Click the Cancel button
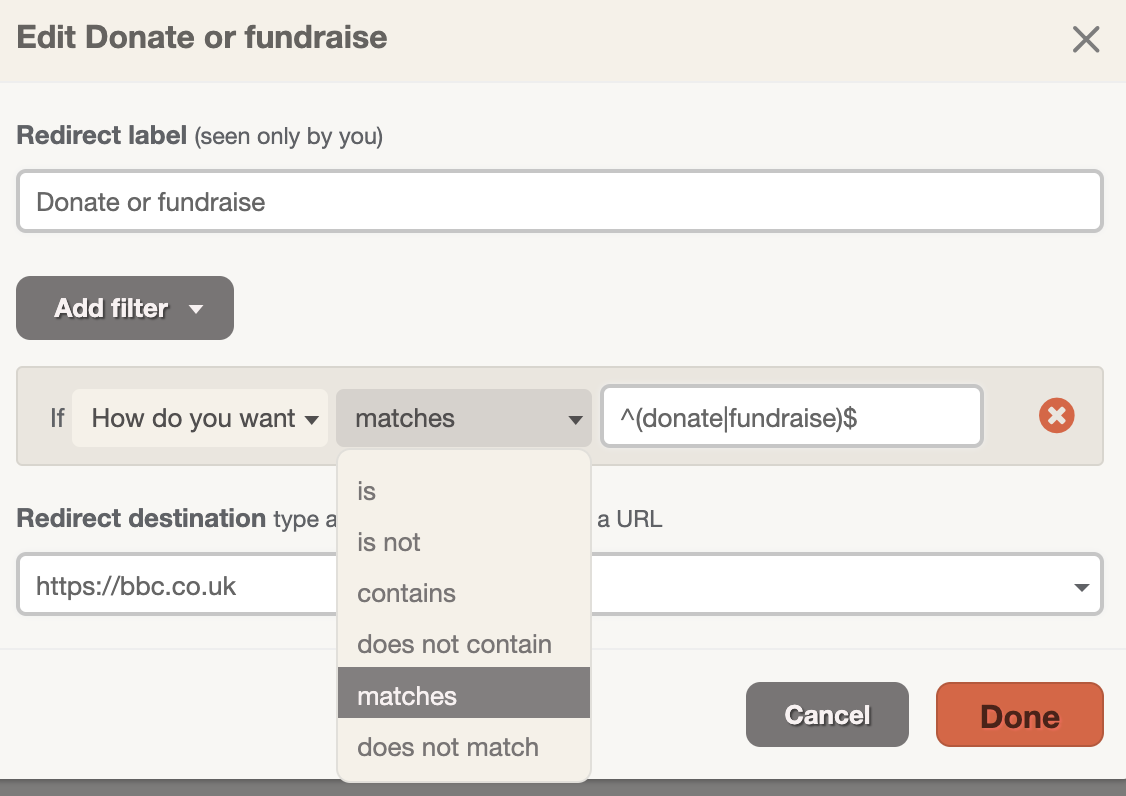Screen dimensions: 1126x796 [827, 715]
